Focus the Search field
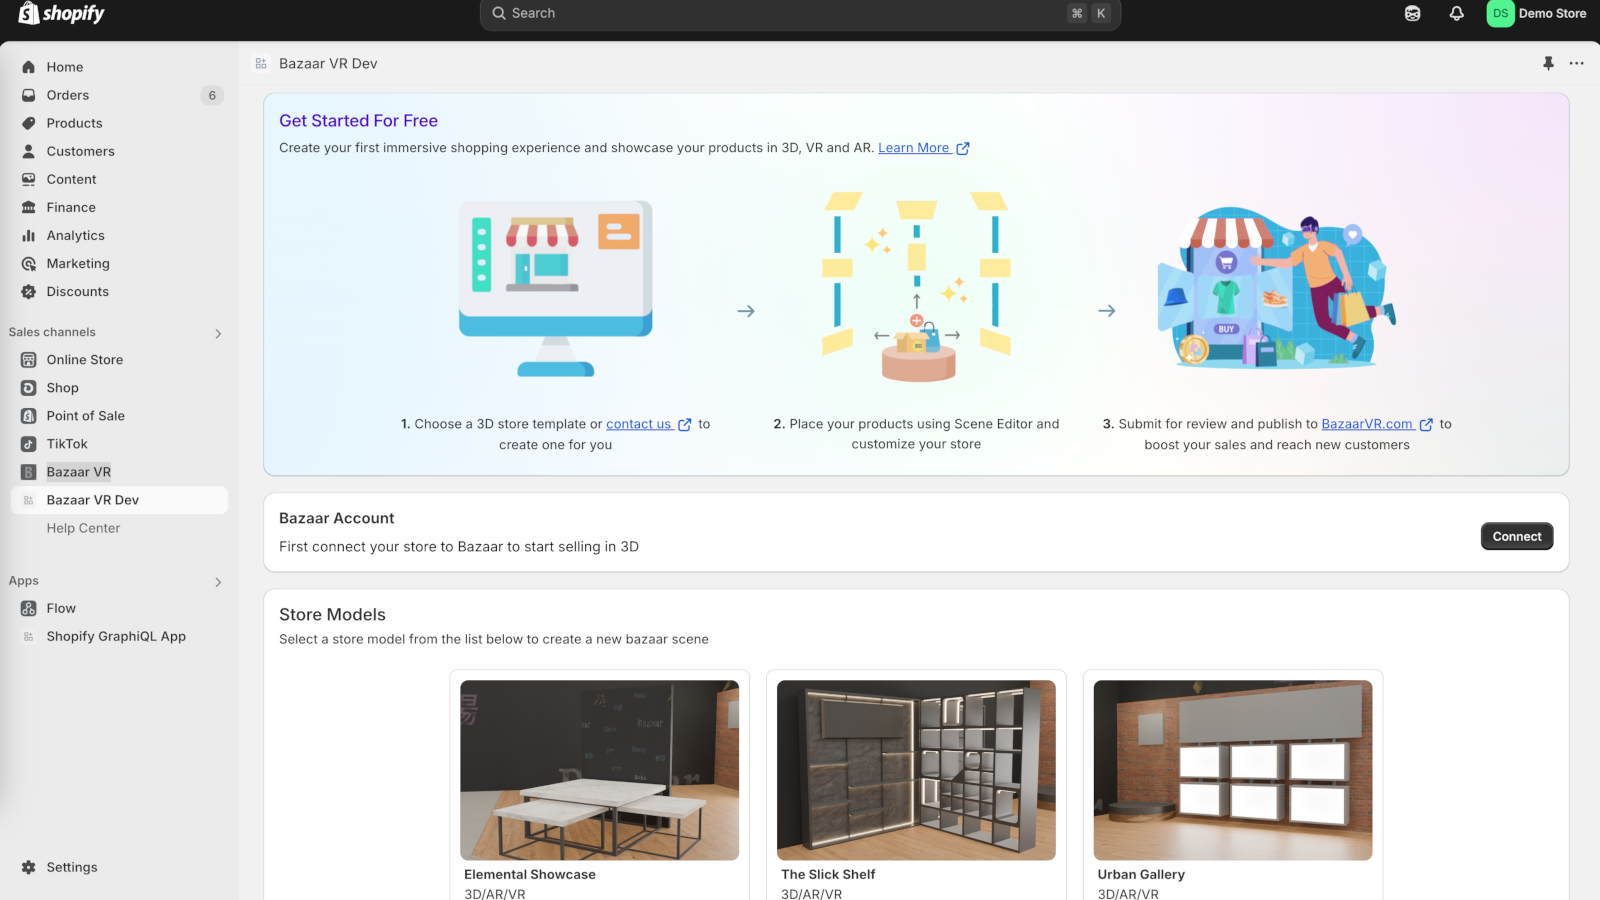Screen dimensions: 1600x900 (800, 13)
